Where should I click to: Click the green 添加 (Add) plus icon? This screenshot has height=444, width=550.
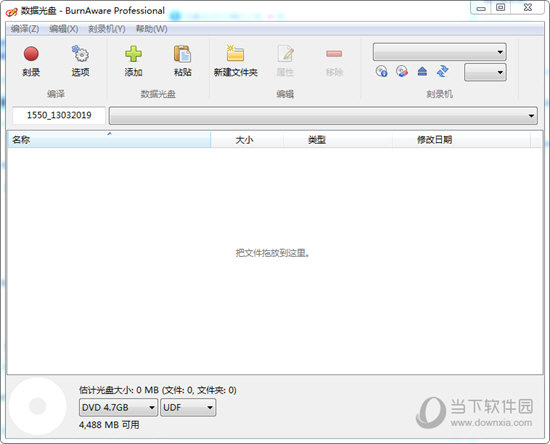tap(133, 54)
